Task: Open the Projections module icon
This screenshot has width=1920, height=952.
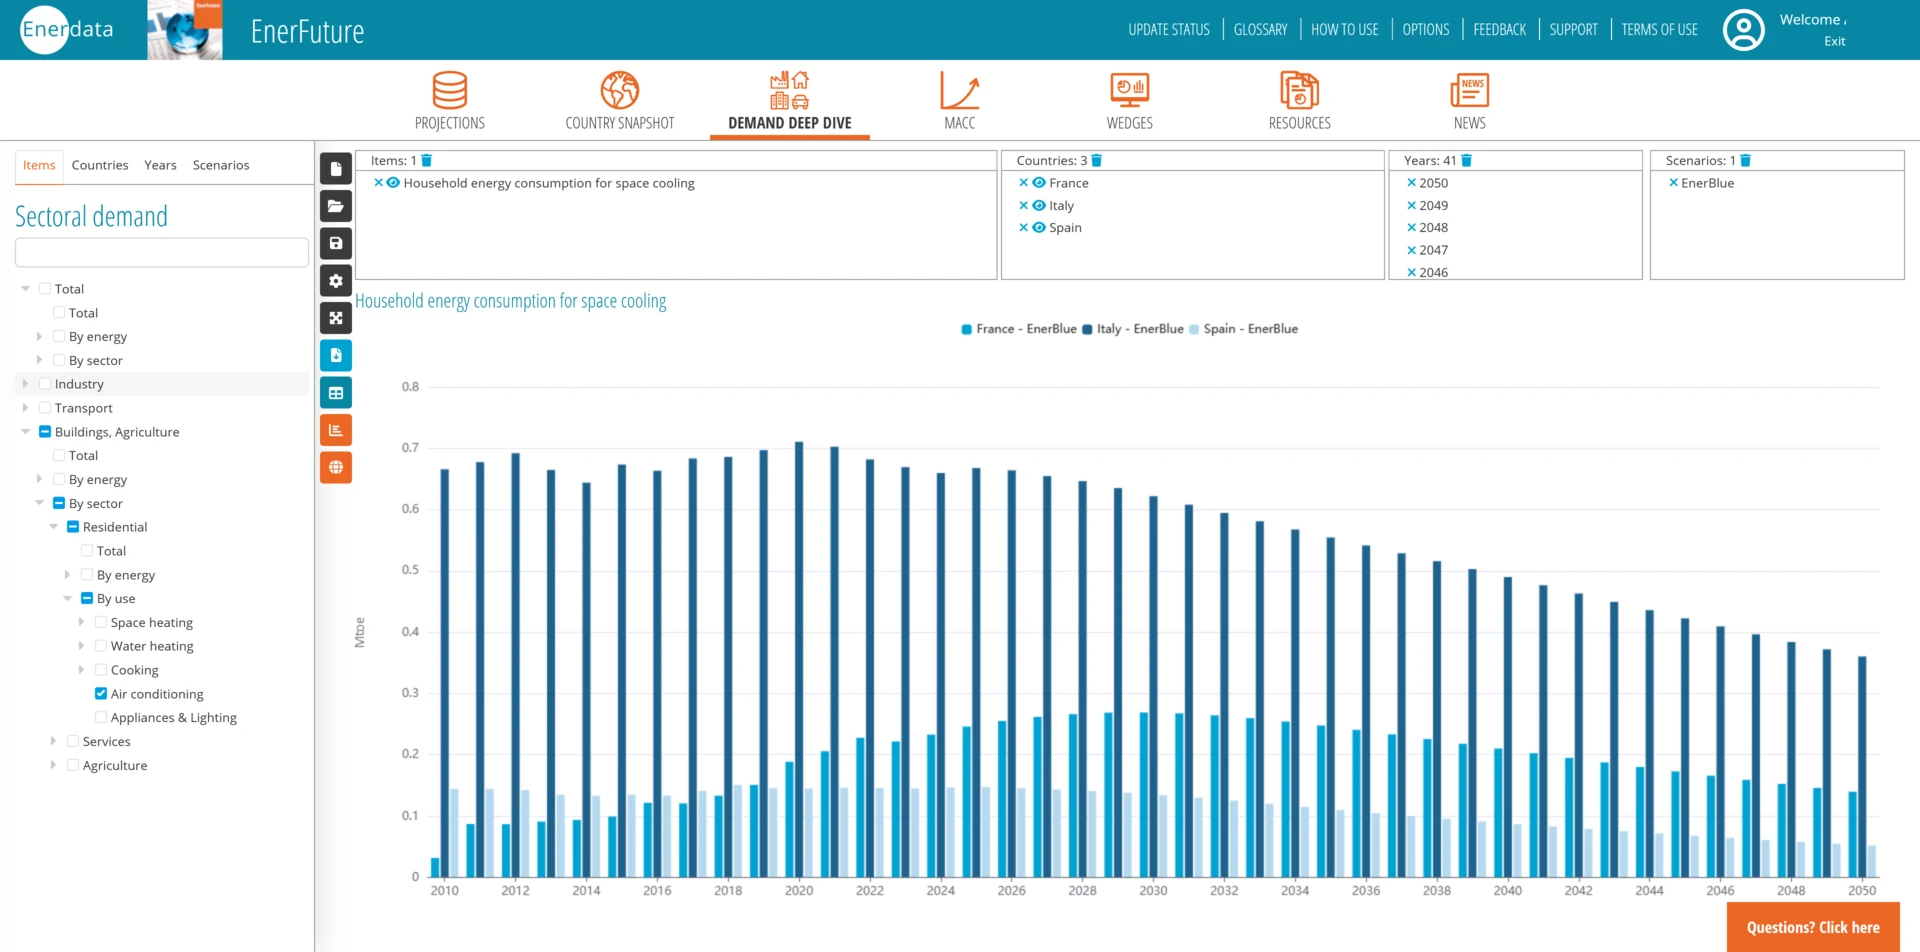Action: coord(450,90)
